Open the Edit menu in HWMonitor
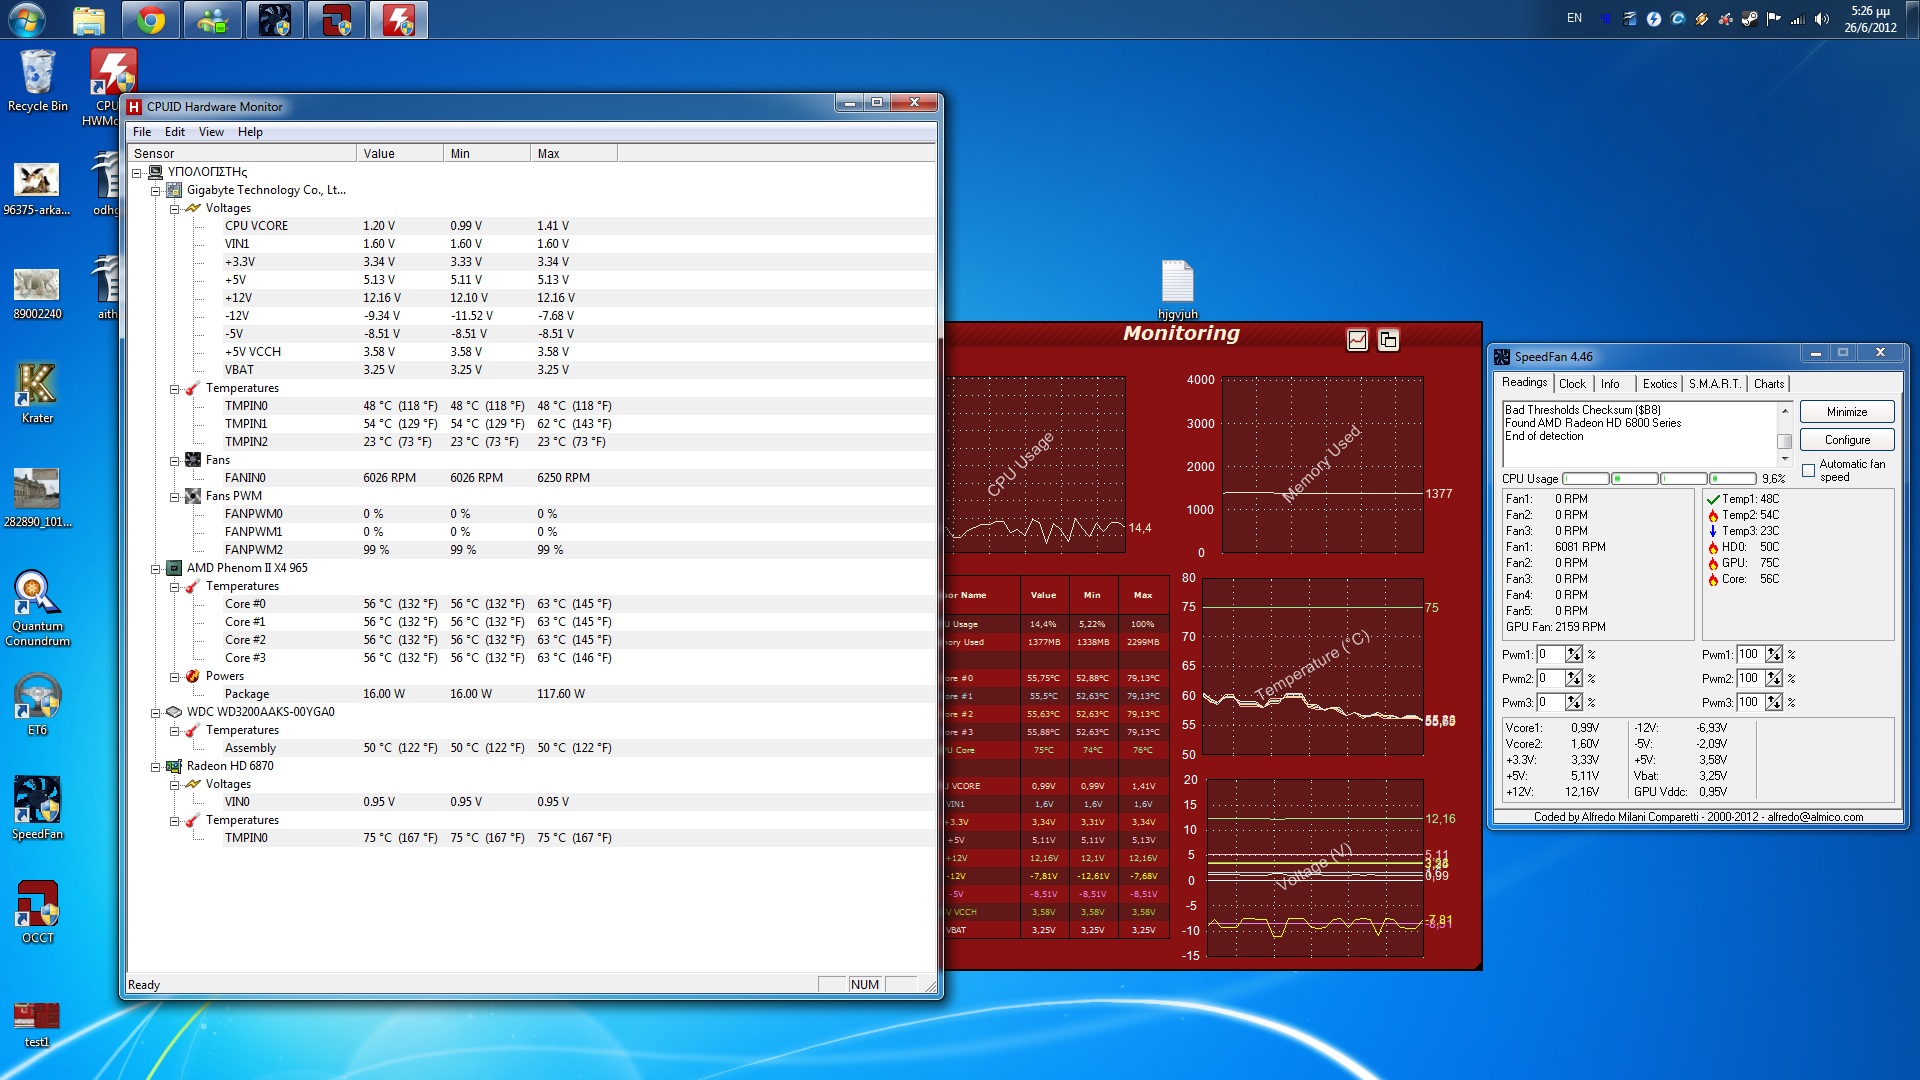Screen dimensions: 1920x1080 (175, 132)
